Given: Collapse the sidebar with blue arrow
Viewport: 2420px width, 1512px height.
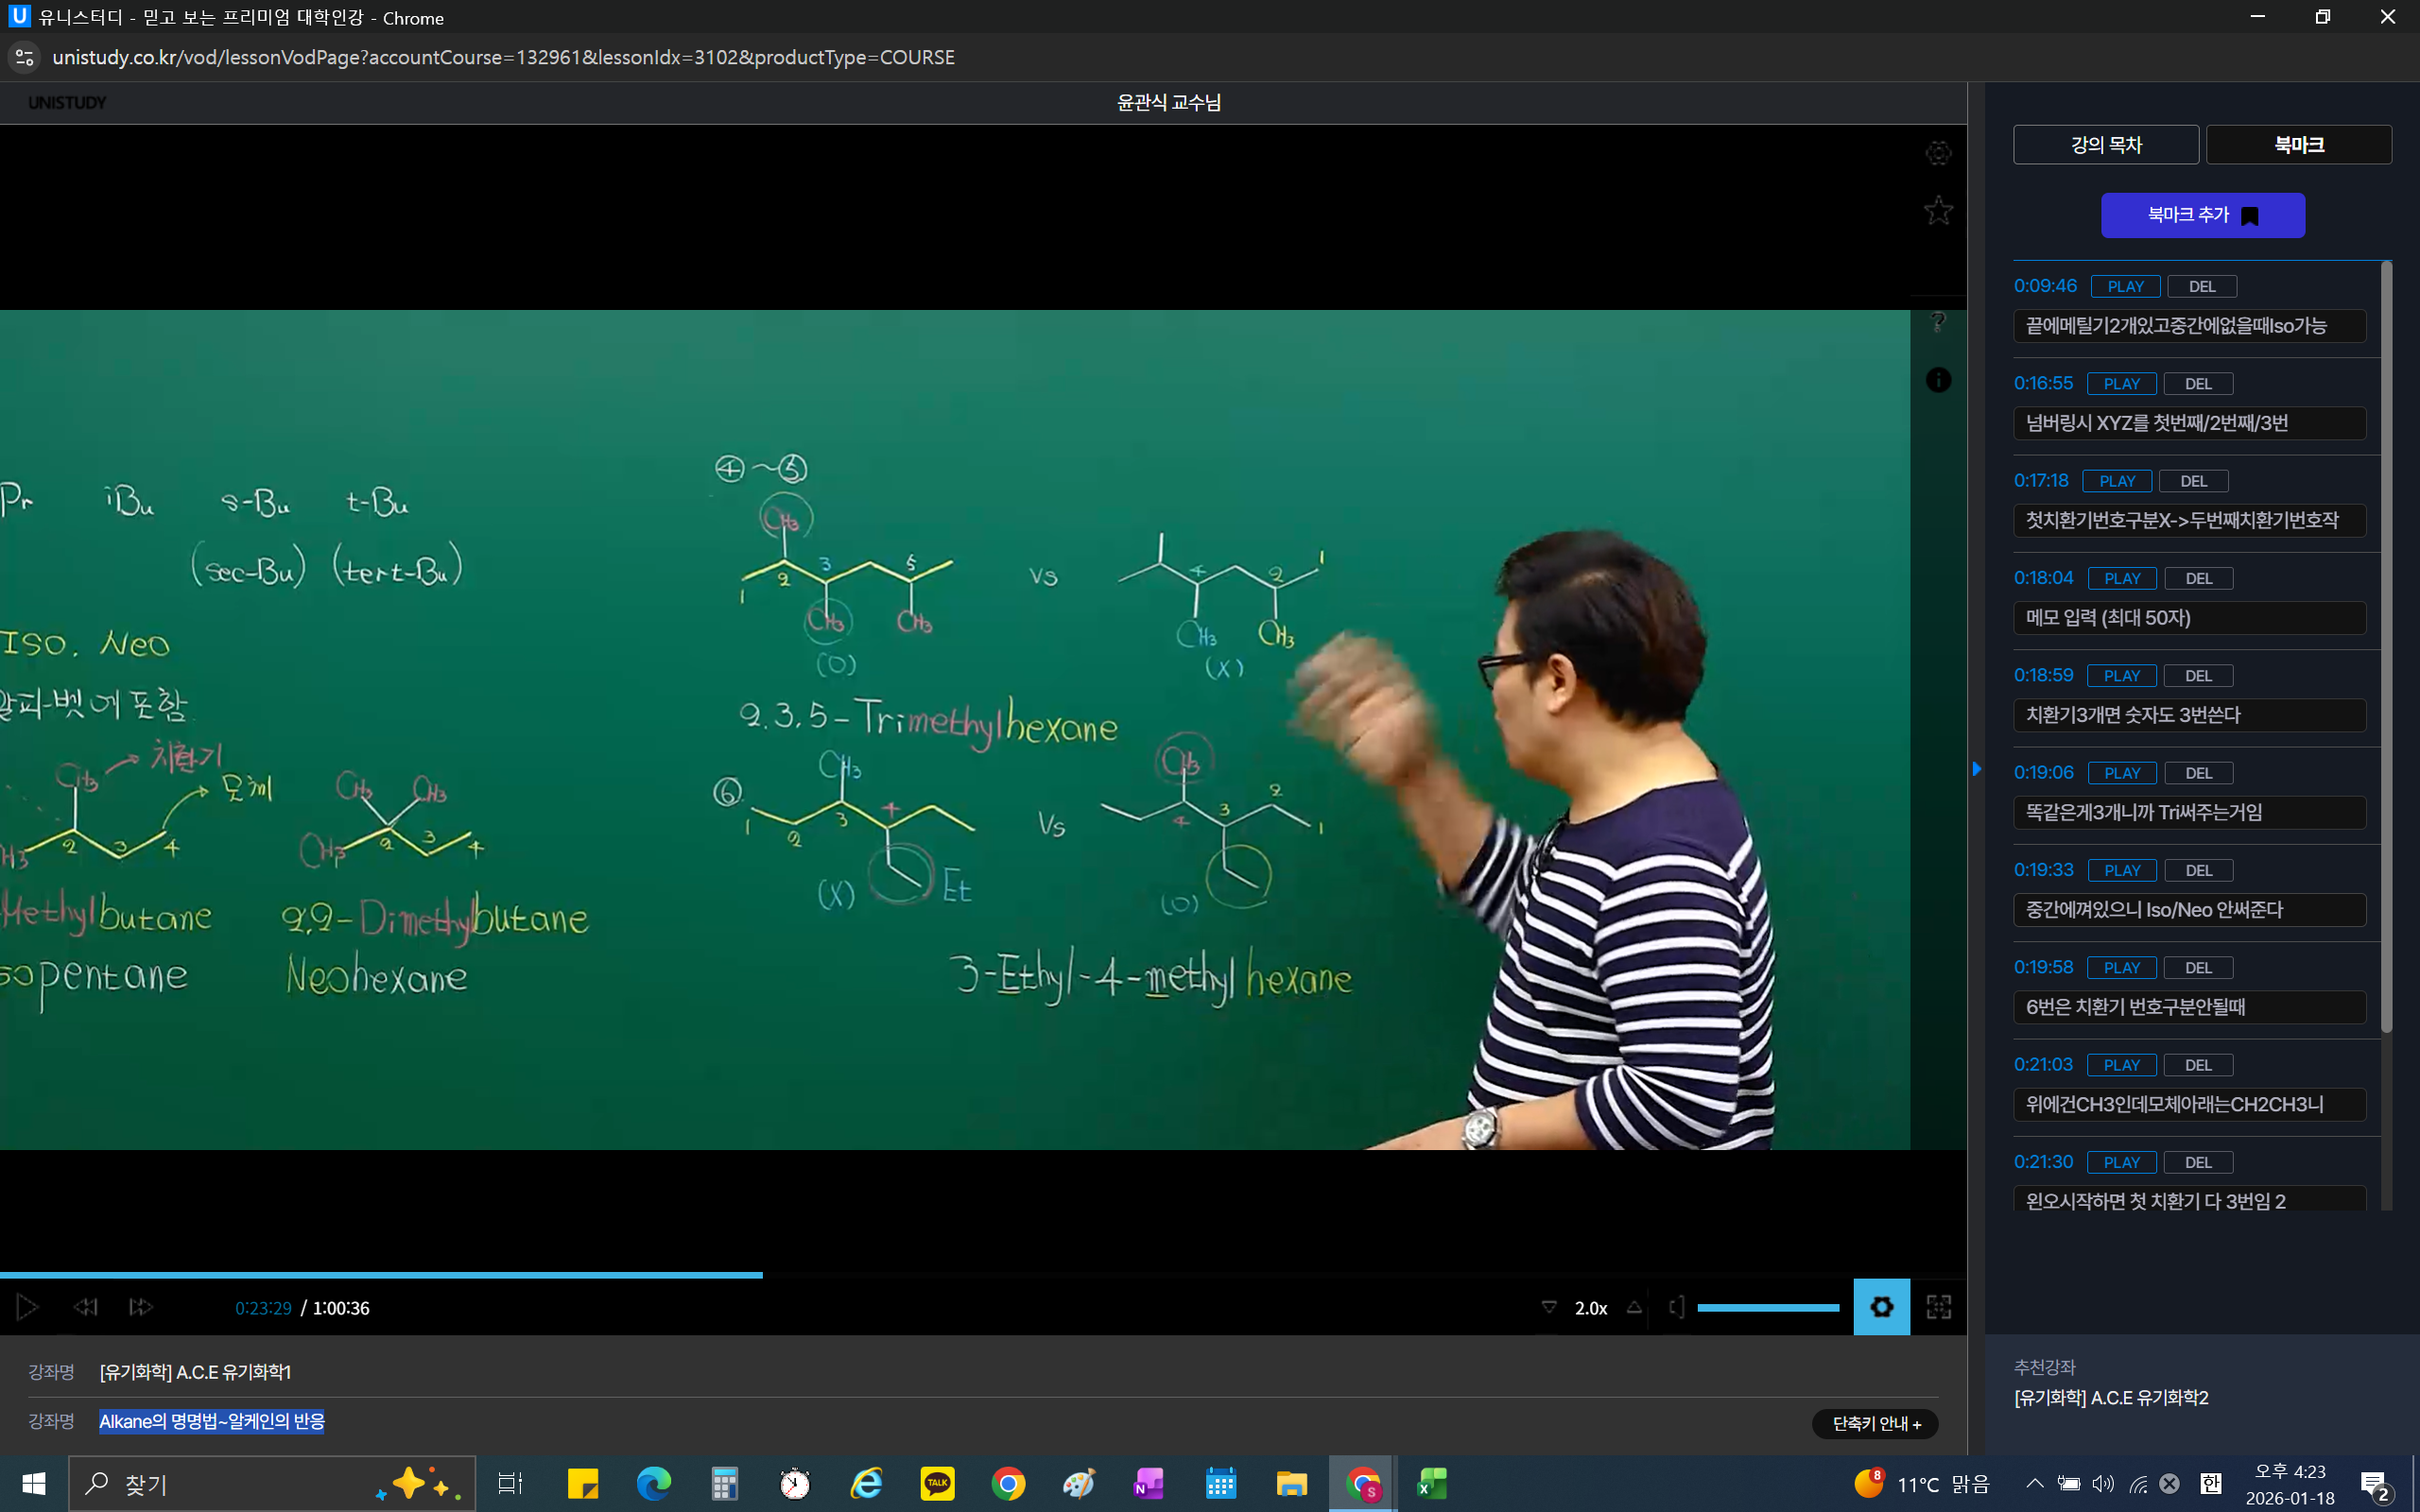Looking at the screenshot, I should [1977, 769].
